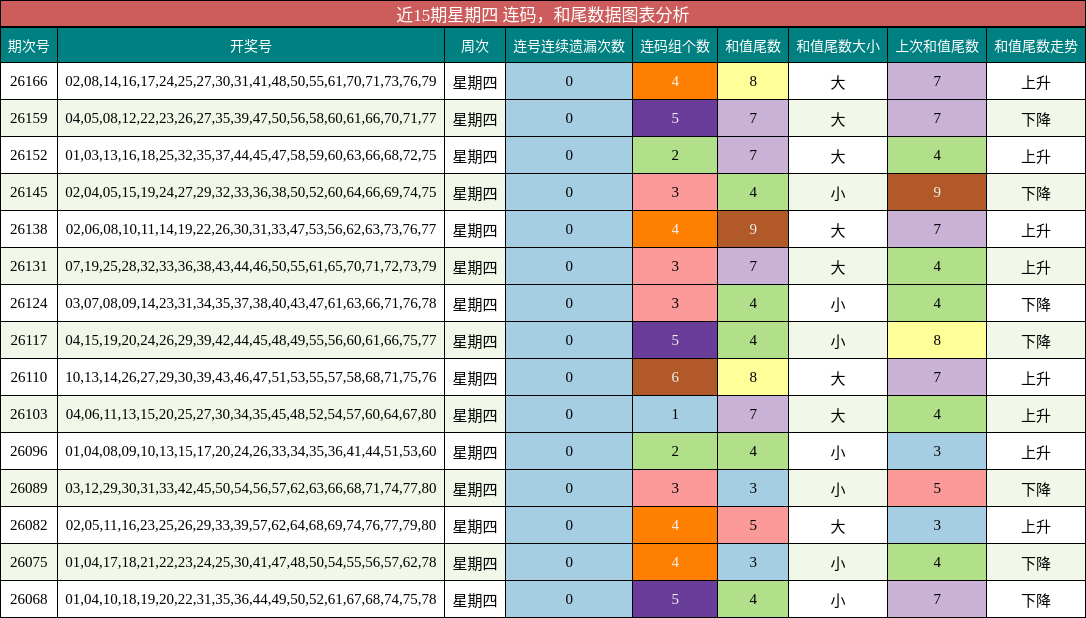Screen dimensions: 1086x618
Task: Select issue number 26075
Action: coord(28,563)
